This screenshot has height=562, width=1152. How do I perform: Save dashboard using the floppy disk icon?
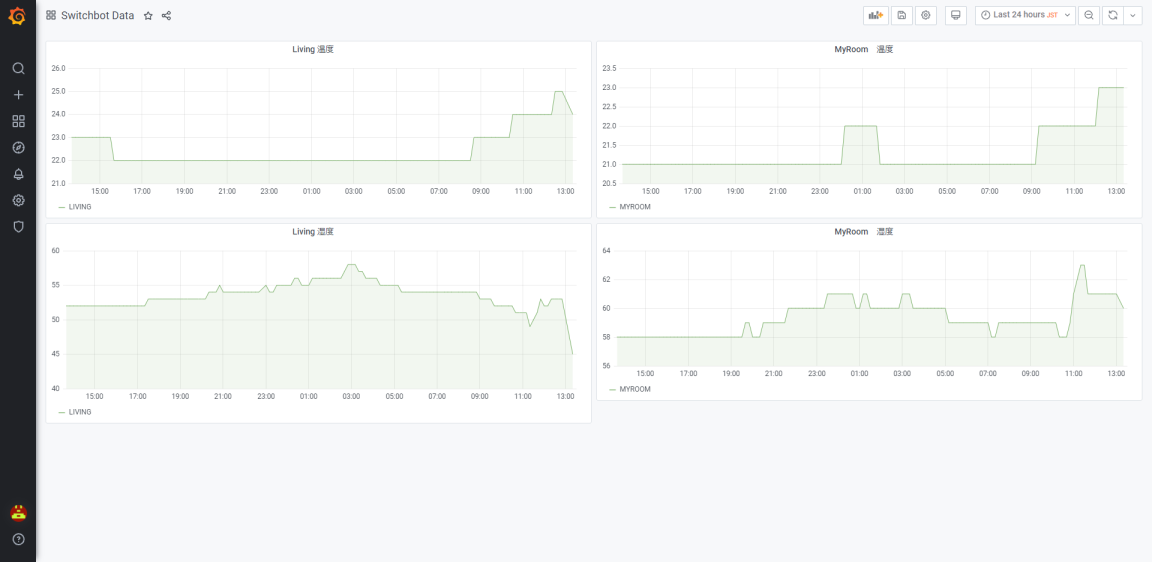[902, 15]
